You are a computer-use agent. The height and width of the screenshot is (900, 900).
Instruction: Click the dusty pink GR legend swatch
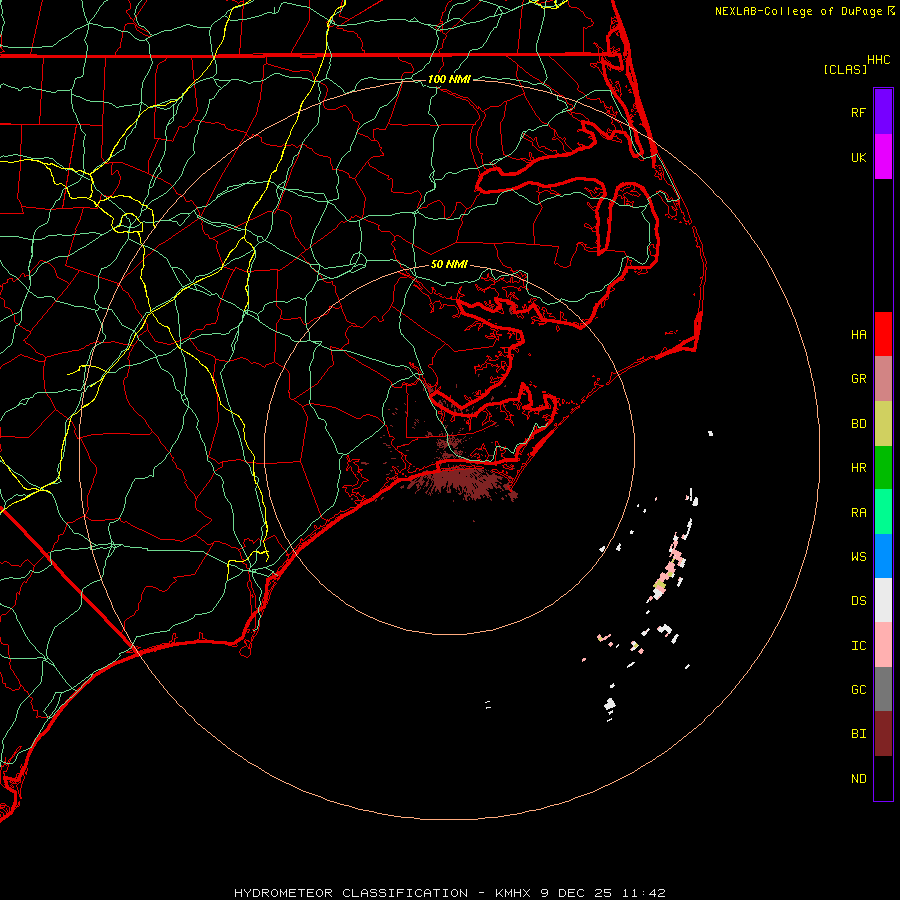pyautogui.click(x=883, y=379)
